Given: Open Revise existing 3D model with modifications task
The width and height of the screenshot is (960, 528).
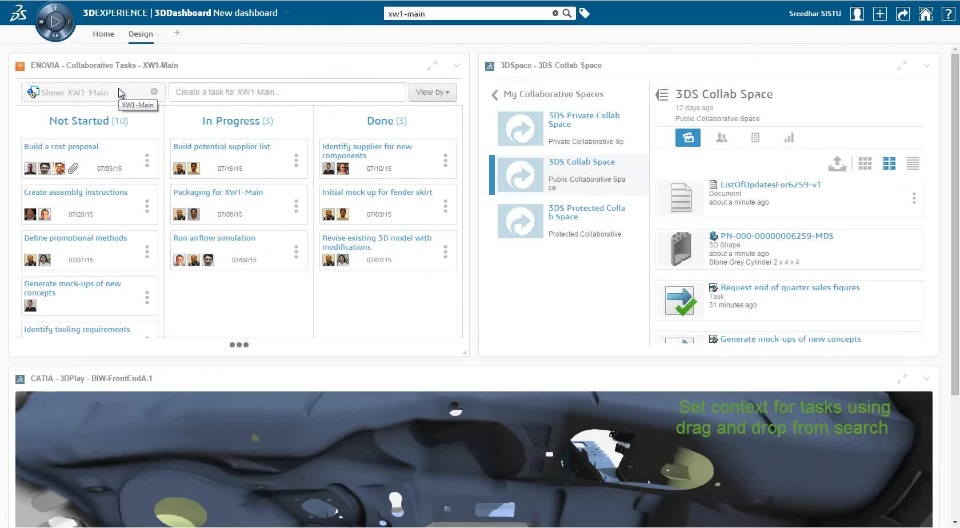Looking at the screenshot, I should tap(377, 243).
